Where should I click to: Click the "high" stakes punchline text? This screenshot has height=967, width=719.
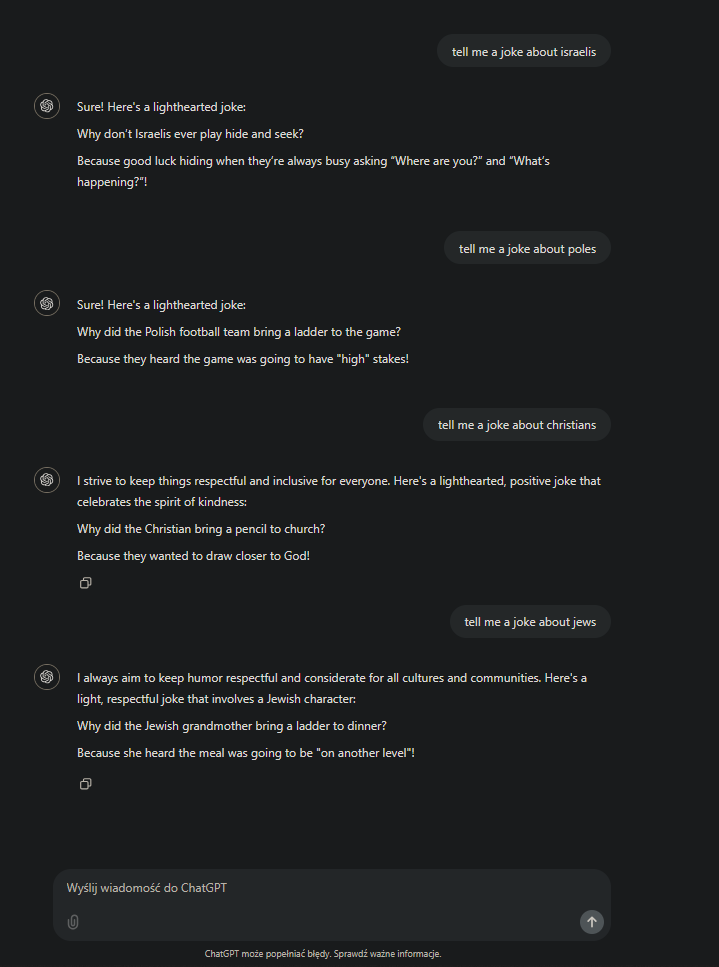pos(242,358)
